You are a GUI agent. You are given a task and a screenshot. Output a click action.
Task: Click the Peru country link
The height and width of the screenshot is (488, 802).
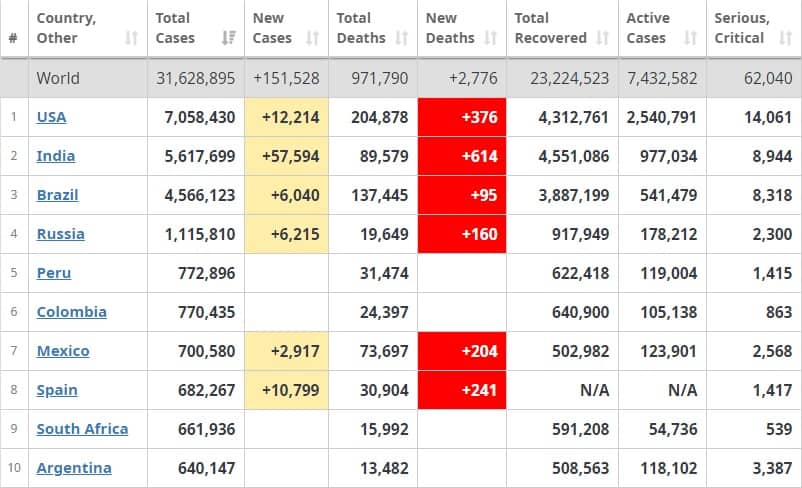point(54,273)
